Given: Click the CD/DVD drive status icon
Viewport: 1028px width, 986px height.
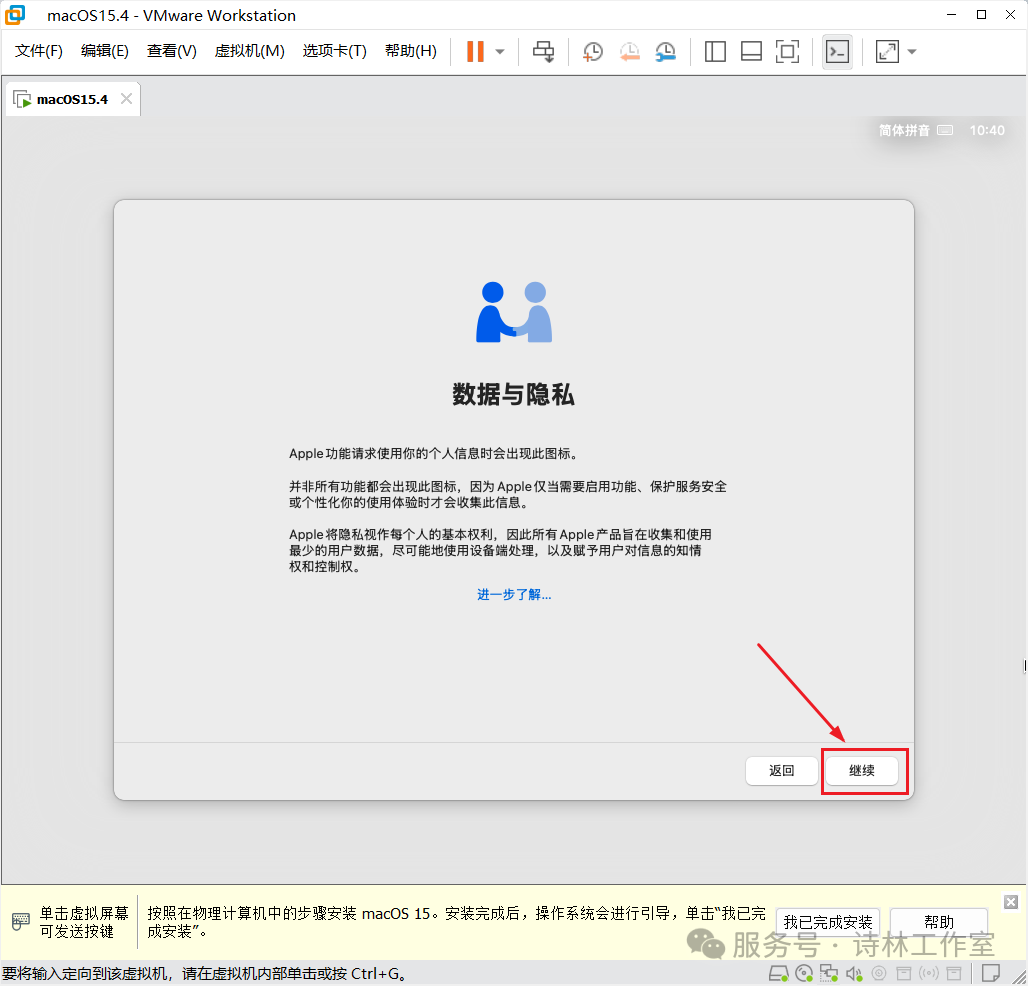Looking at the screenshot, I should click(804, 974).
